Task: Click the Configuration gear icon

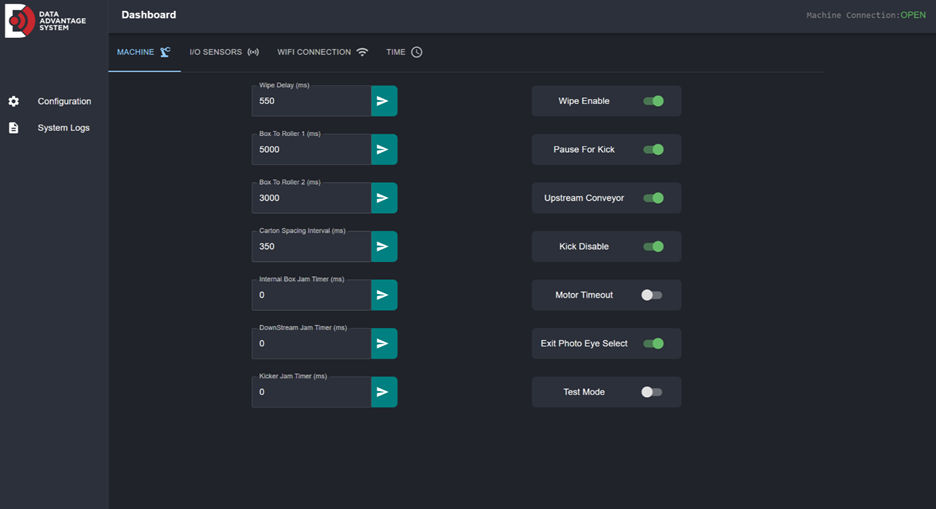Action: [x=14, y=101]
